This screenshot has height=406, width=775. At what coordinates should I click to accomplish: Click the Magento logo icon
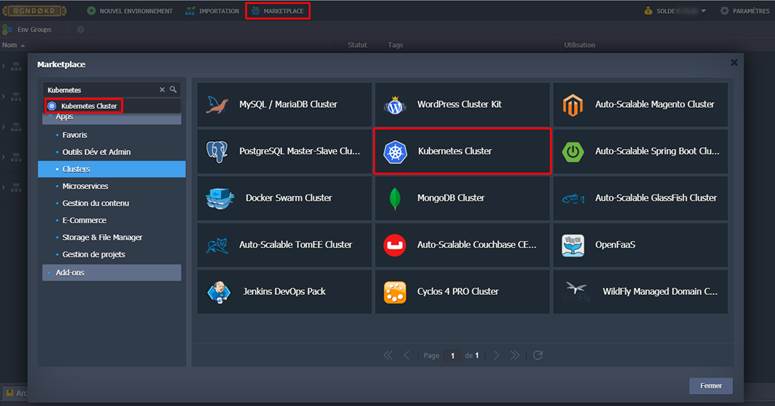point(573,105)
